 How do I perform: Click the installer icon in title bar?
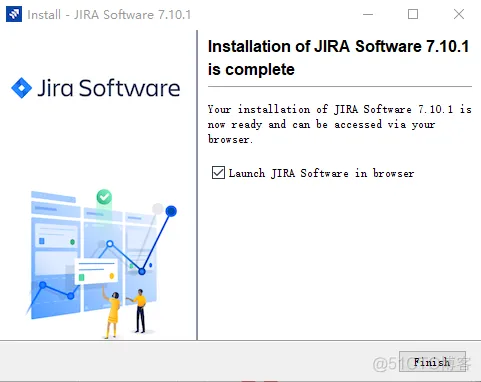[14, 14]
